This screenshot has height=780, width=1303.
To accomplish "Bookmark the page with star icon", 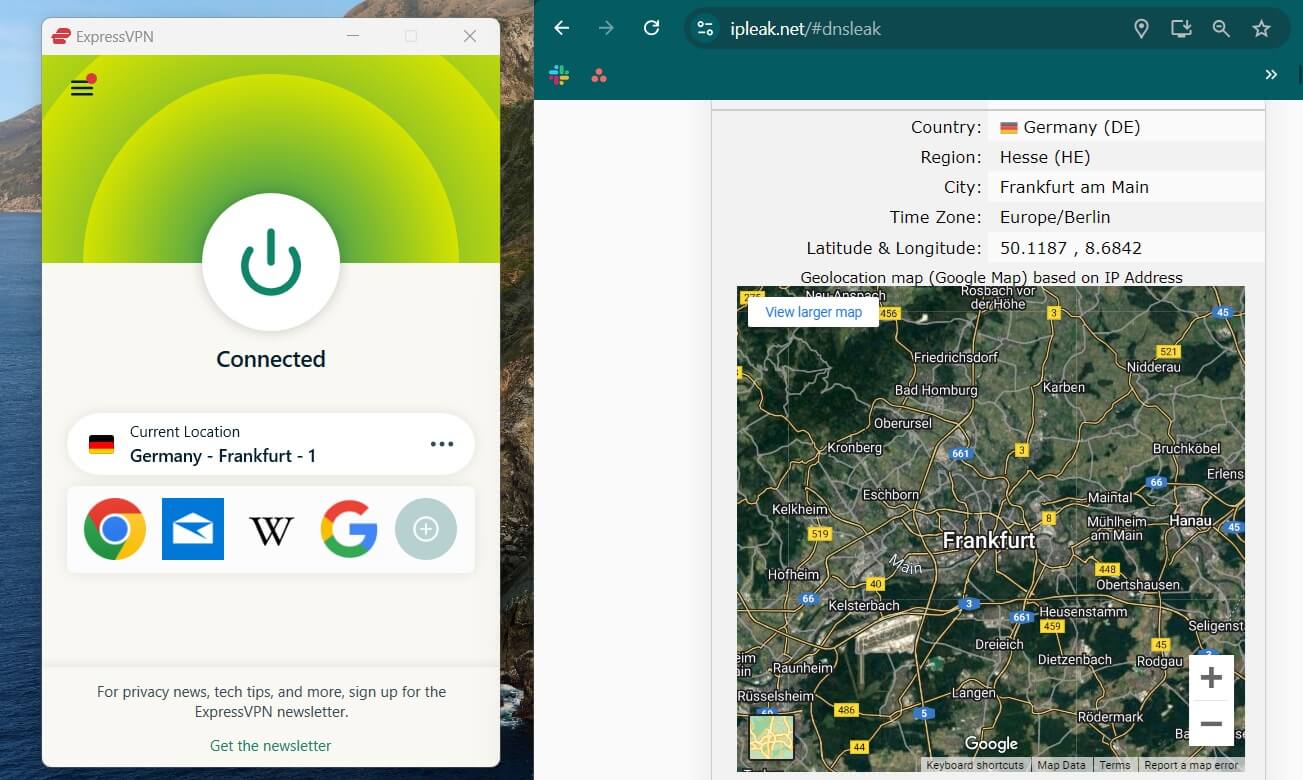I will (x=1261, y=29).
